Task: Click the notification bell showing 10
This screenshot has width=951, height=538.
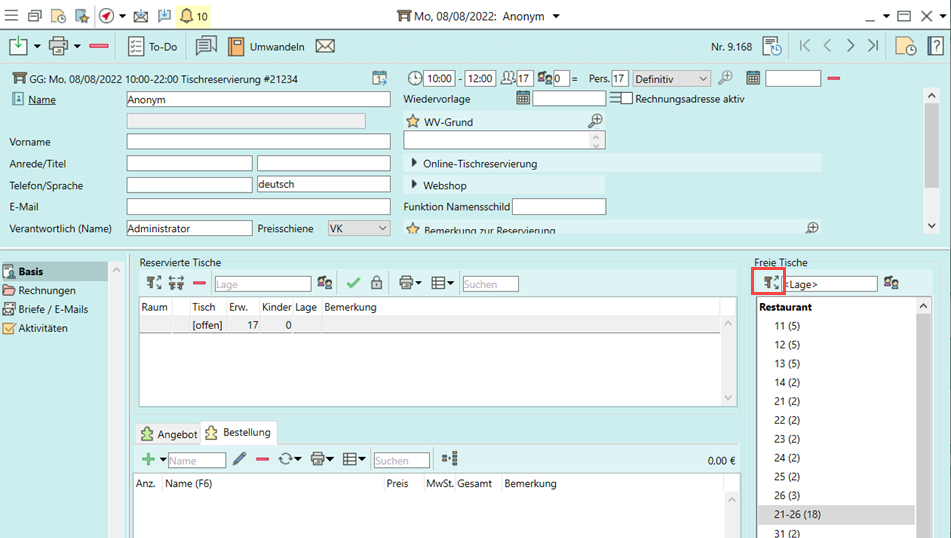Action: click(193, 16)
